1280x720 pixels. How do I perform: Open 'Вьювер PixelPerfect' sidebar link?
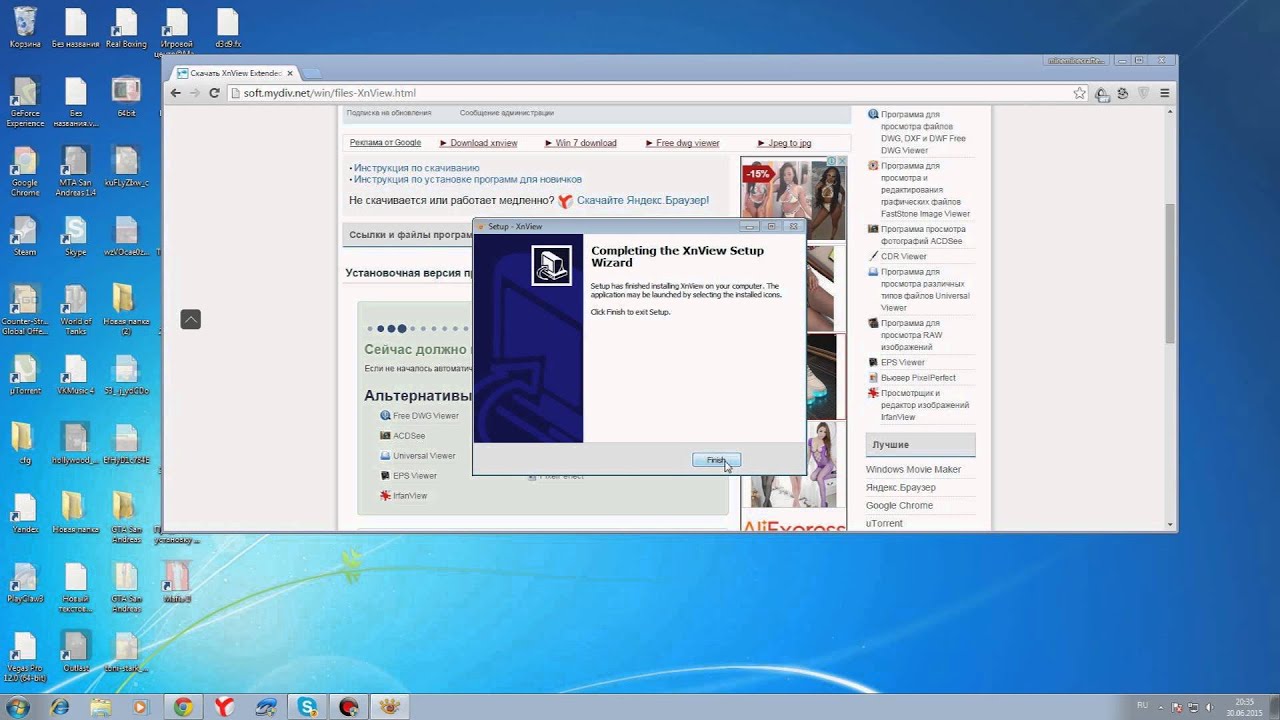click(918, 378)
